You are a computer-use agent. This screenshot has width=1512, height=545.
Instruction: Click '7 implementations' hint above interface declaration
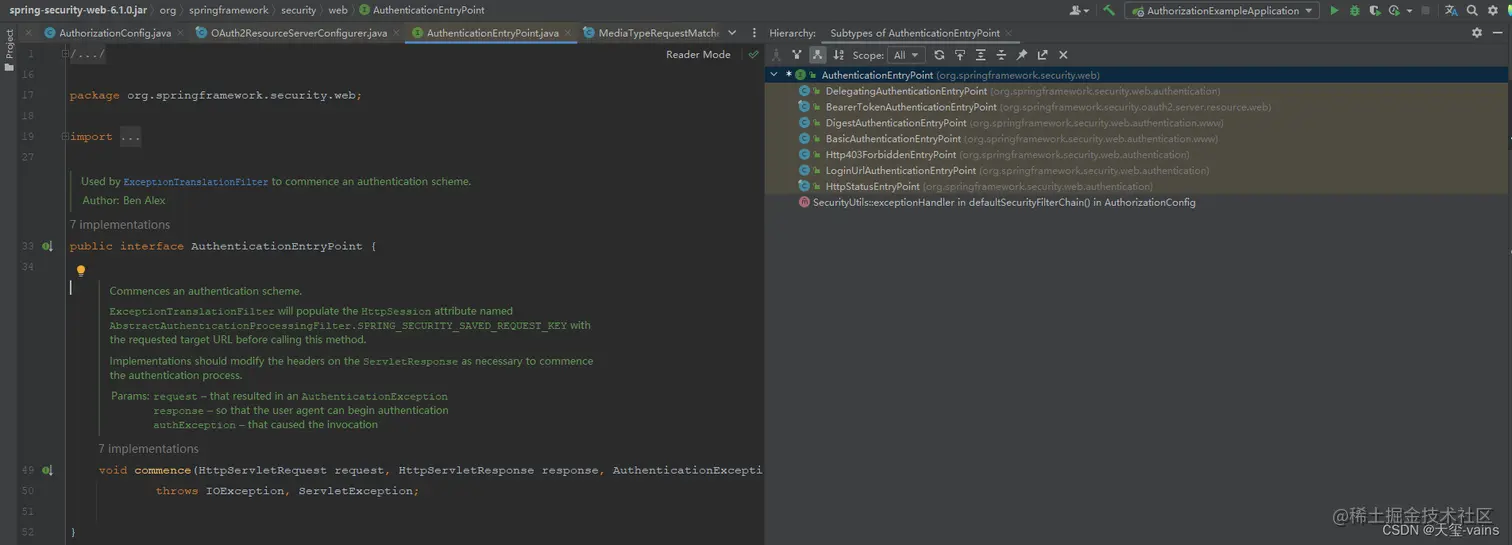[120, 225]
